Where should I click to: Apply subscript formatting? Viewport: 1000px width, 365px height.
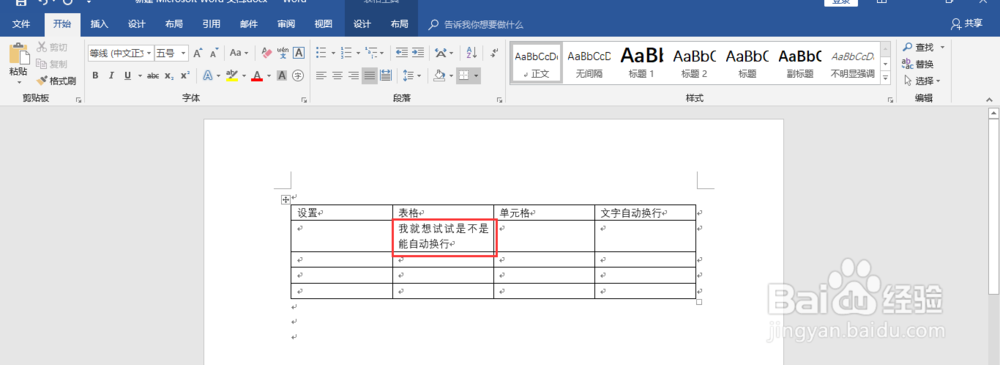click(169, 76)
